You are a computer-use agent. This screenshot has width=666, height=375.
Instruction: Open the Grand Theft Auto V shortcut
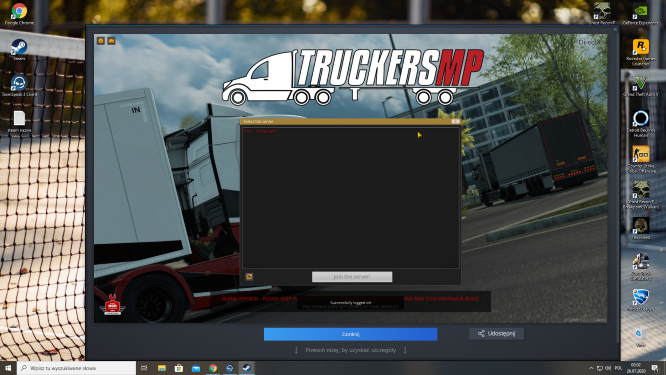click(x=641, y=85)
